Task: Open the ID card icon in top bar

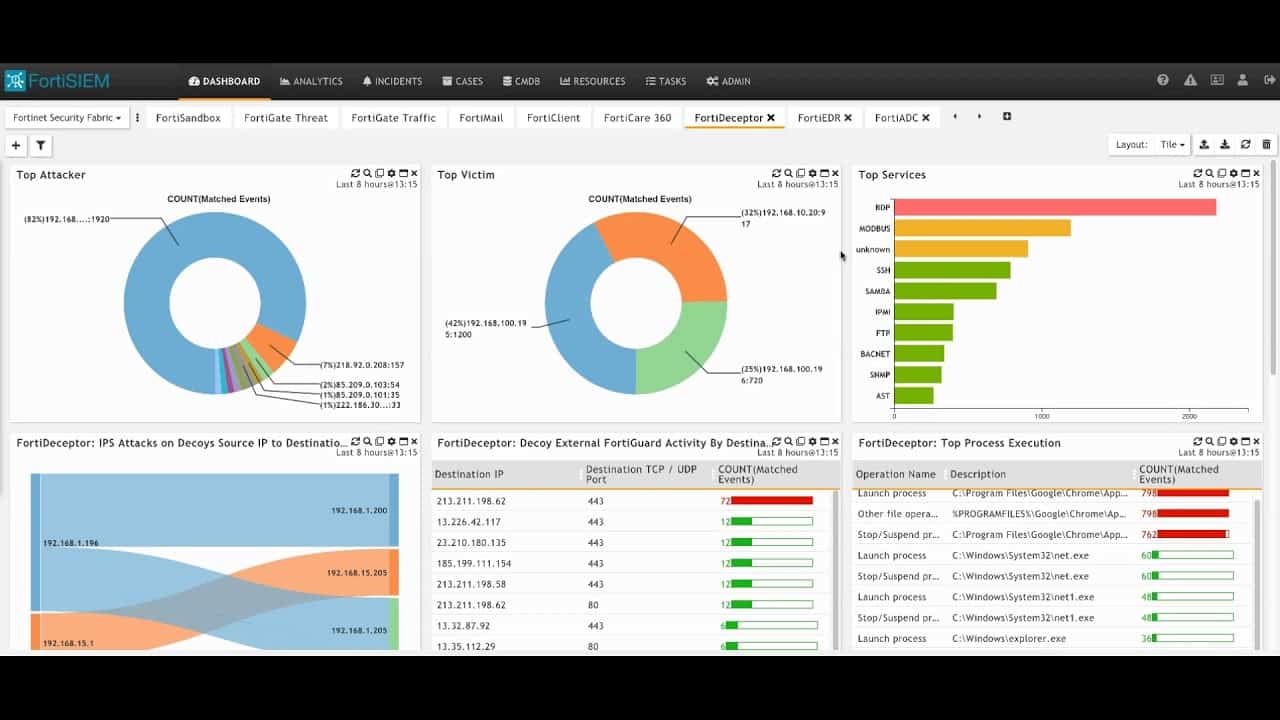Action: click(1217, 81)
